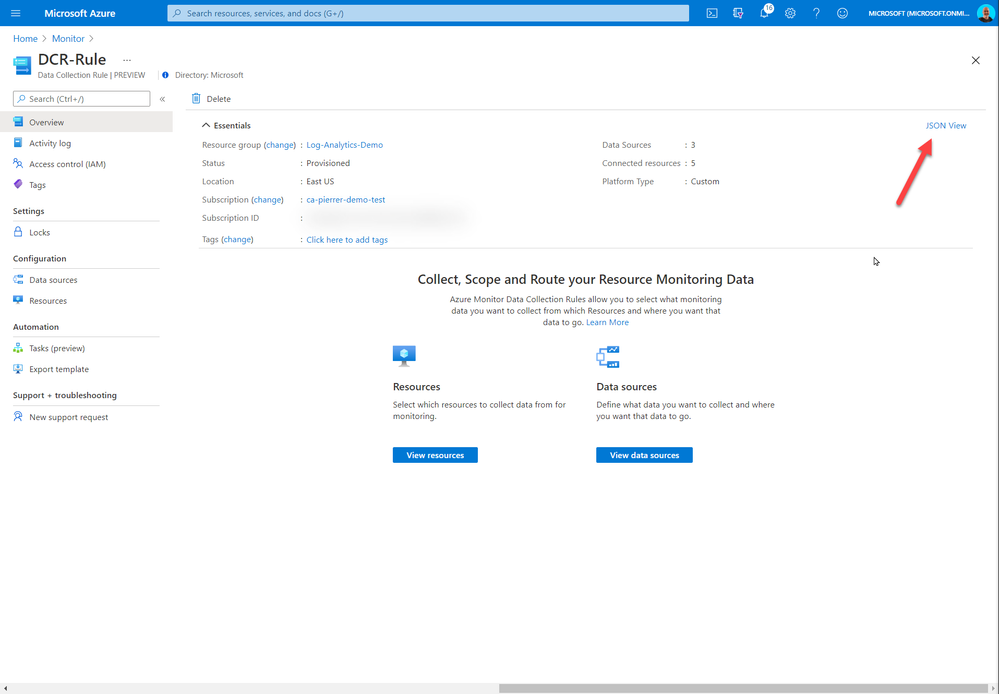Click the Data Sources label
Screen dimensions: 999x694
coord(627,145)
